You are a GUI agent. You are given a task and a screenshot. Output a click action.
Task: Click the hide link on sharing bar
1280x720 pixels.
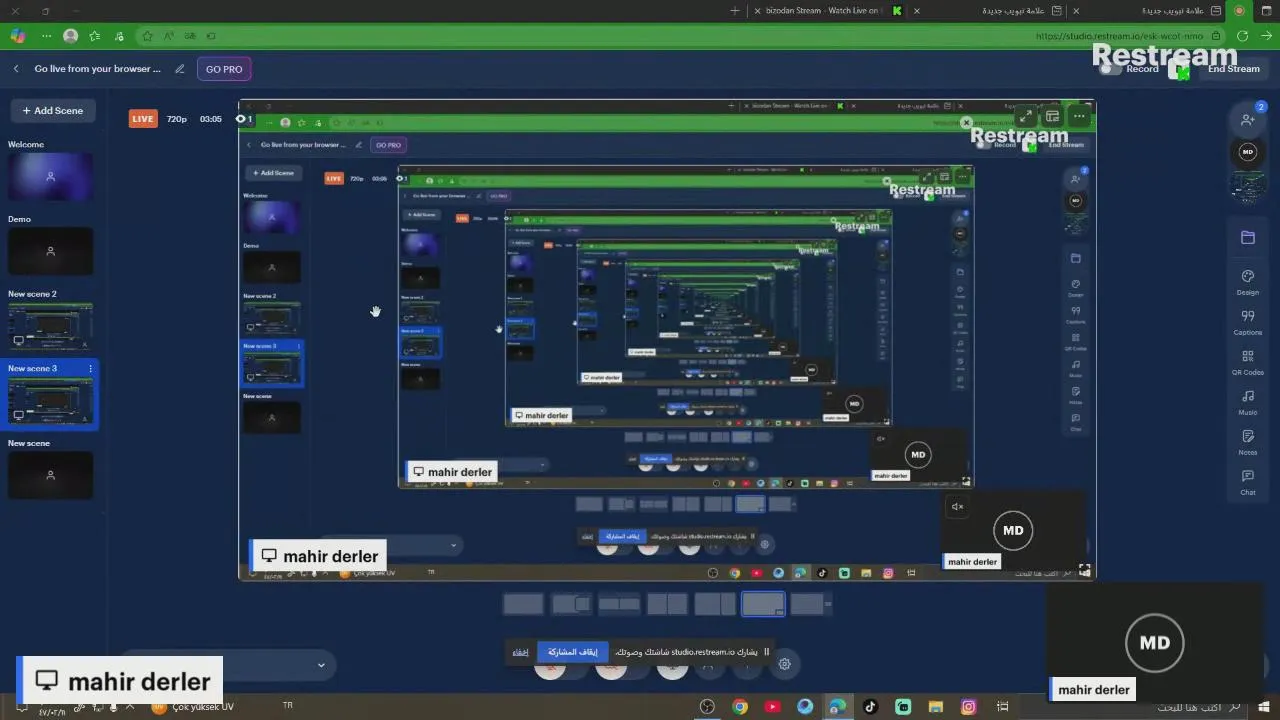pos(520,652)
